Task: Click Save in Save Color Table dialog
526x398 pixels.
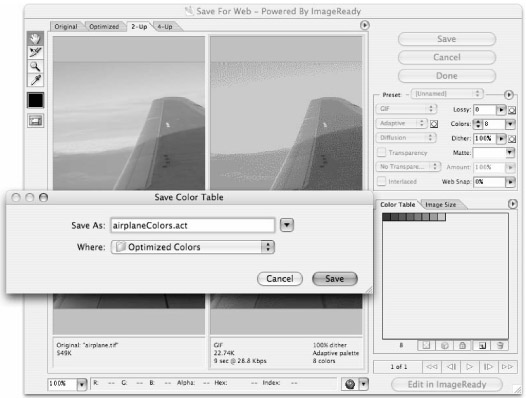Action: pyautogui.click(x=334, y=279)
